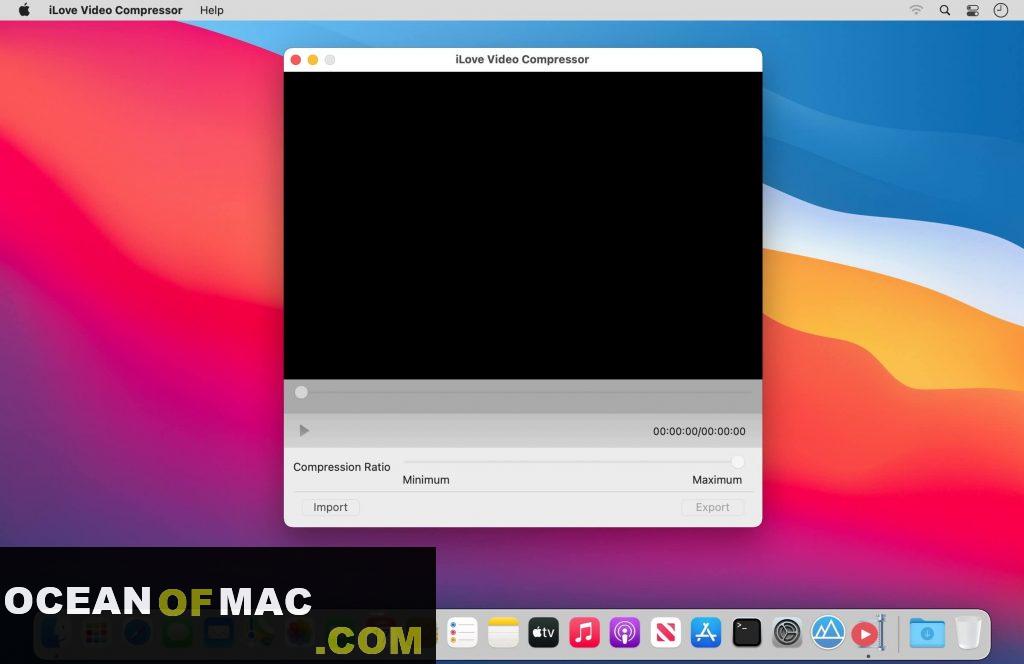This screenshot has width=1024, height=664.
Task: Click iLove Video Compressor dock icon
Action: tap(865, 633)
